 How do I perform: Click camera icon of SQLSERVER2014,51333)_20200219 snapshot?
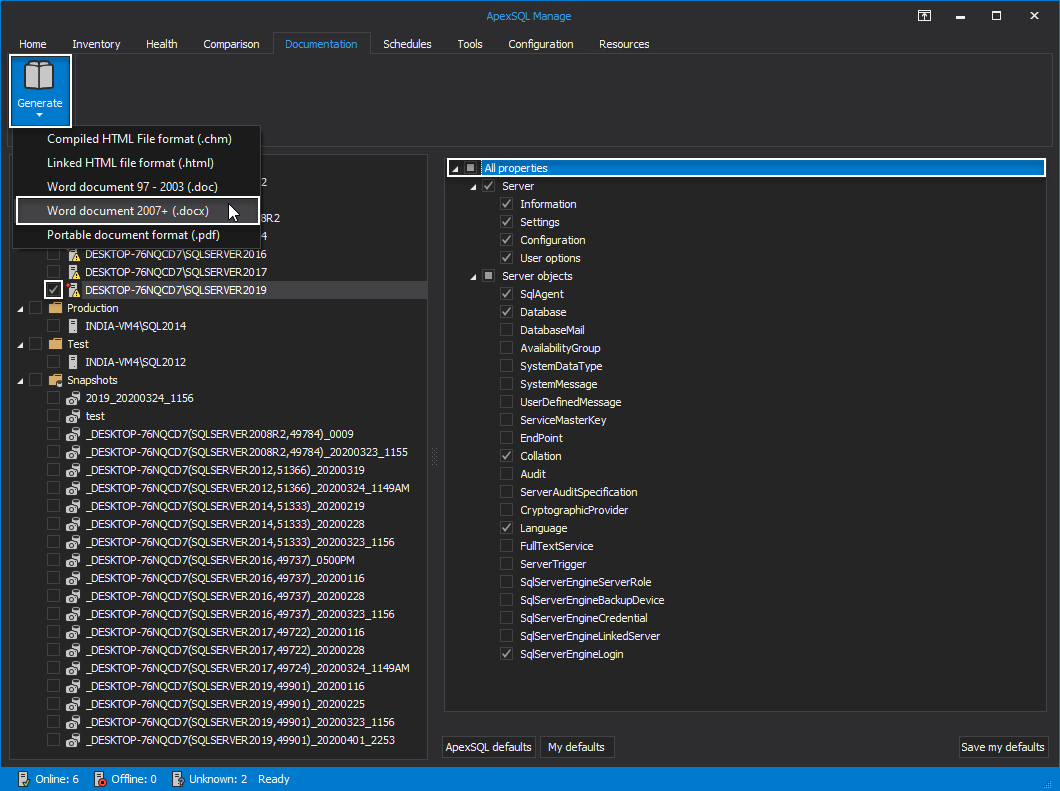pos(73,506)
